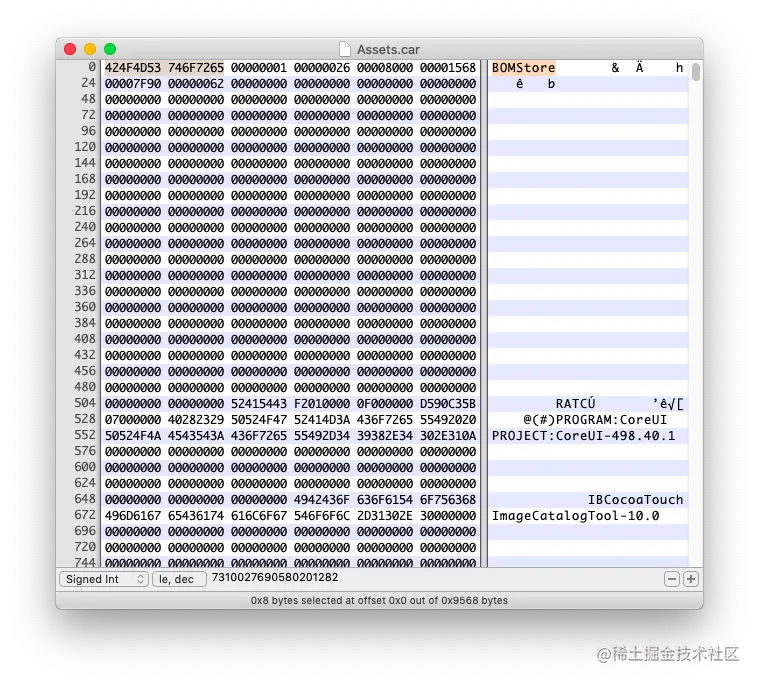759x683 pixels.
Task: Click line offset 504 in the gutter
Action: pos(85,403)
